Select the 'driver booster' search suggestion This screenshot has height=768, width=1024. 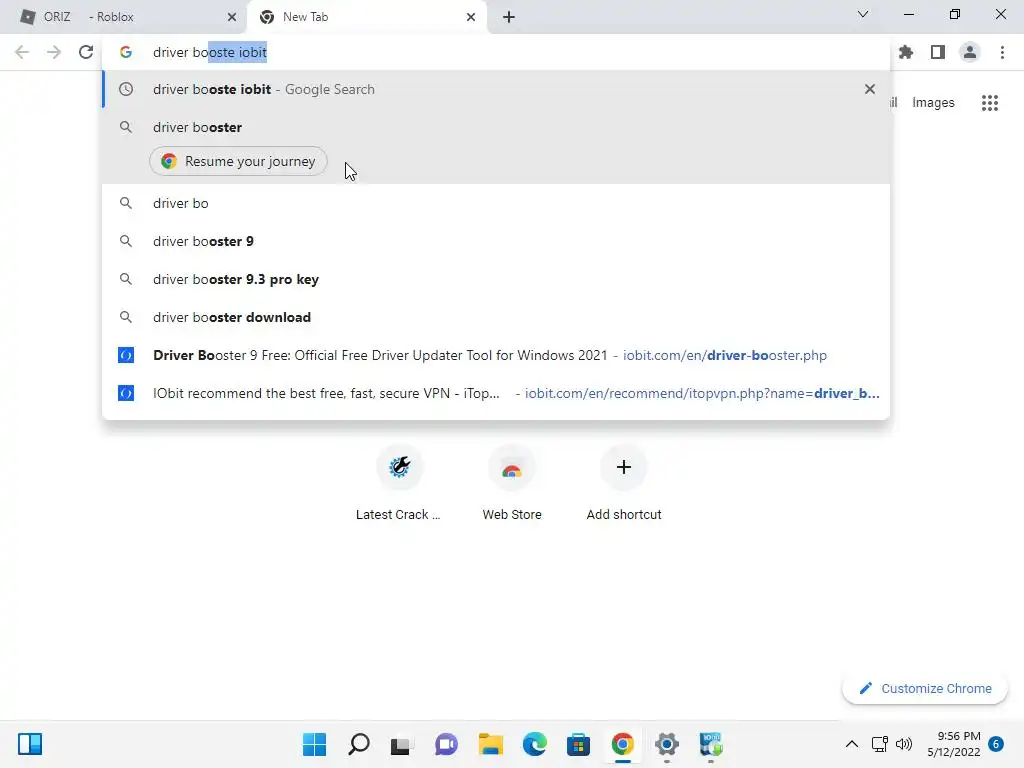tap(496, 127)
